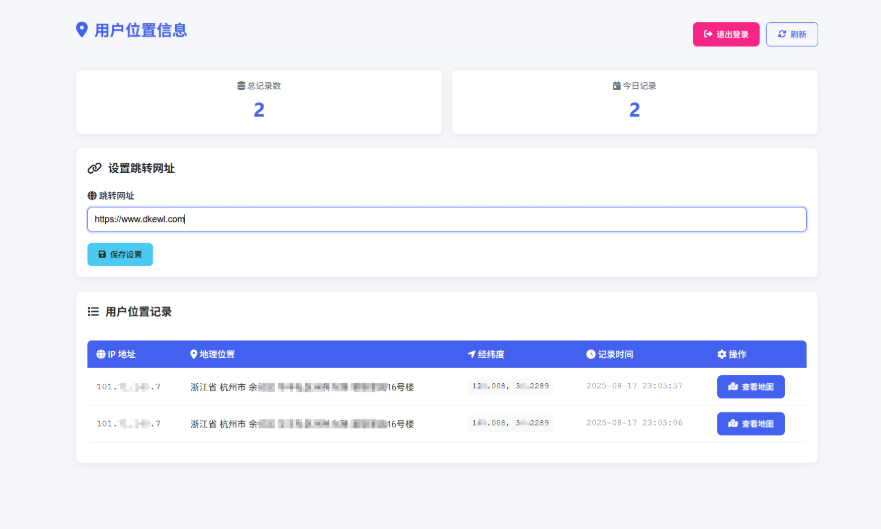Viewport: 881px width, 529px height.
Task: Click the 总记录数 label text
Action: click(264, 86)
